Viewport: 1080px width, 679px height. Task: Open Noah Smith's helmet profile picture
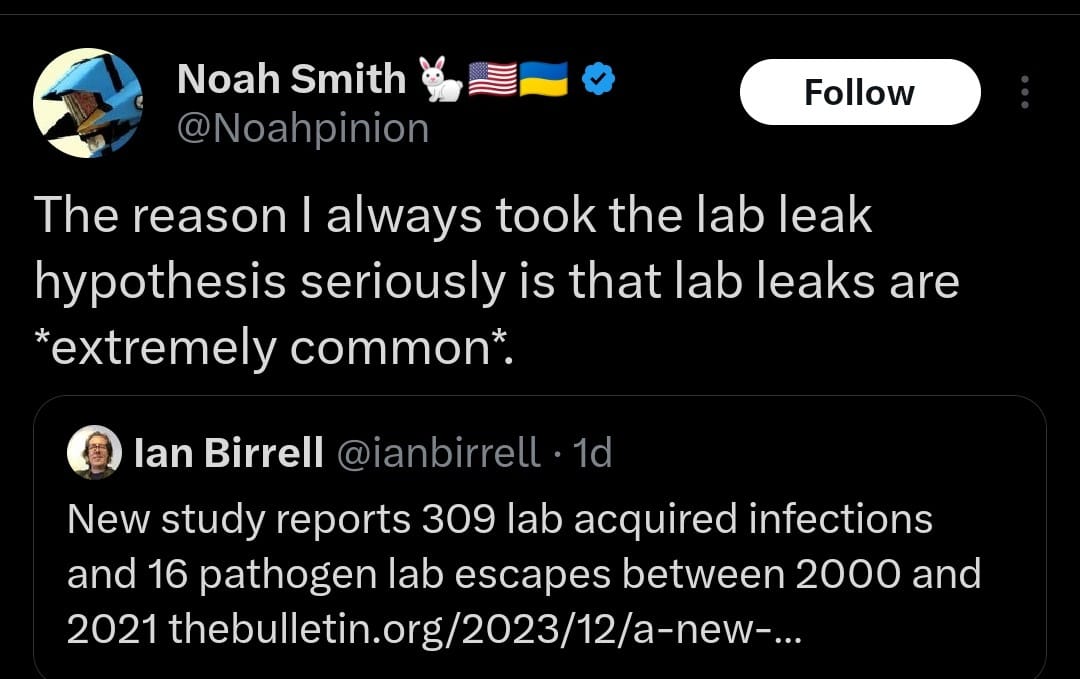coord(87,103)
